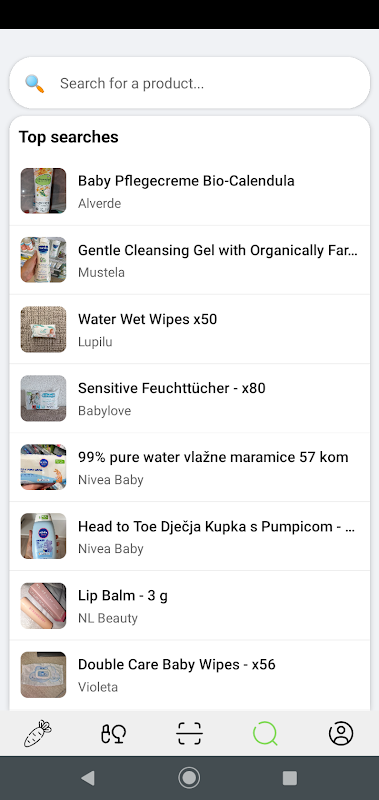This screenshot has width=379, height=800.
Task: Tap Android home circle button
Action: click(x=189, y=778)
